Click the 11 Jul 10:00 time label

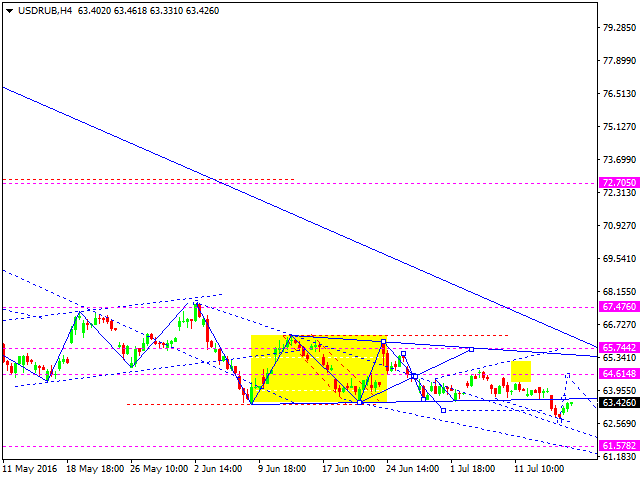pyautogui.click(x=539, y=469)
